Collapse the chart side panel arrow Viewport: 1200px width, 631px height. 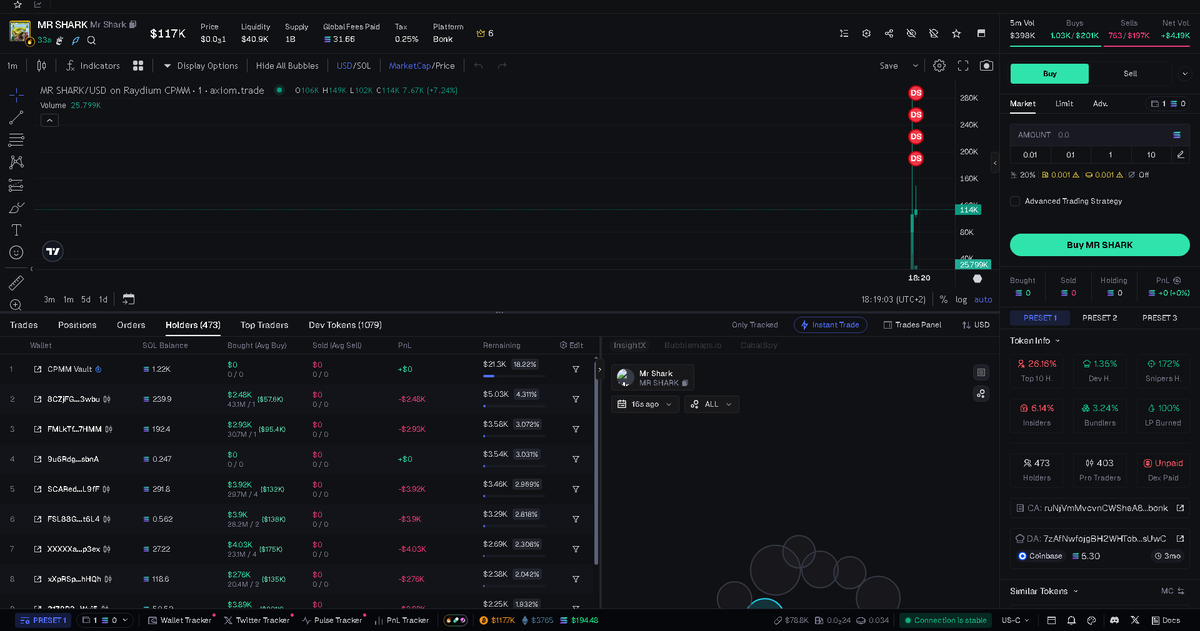pyautogui.click(x=995, y=163)
